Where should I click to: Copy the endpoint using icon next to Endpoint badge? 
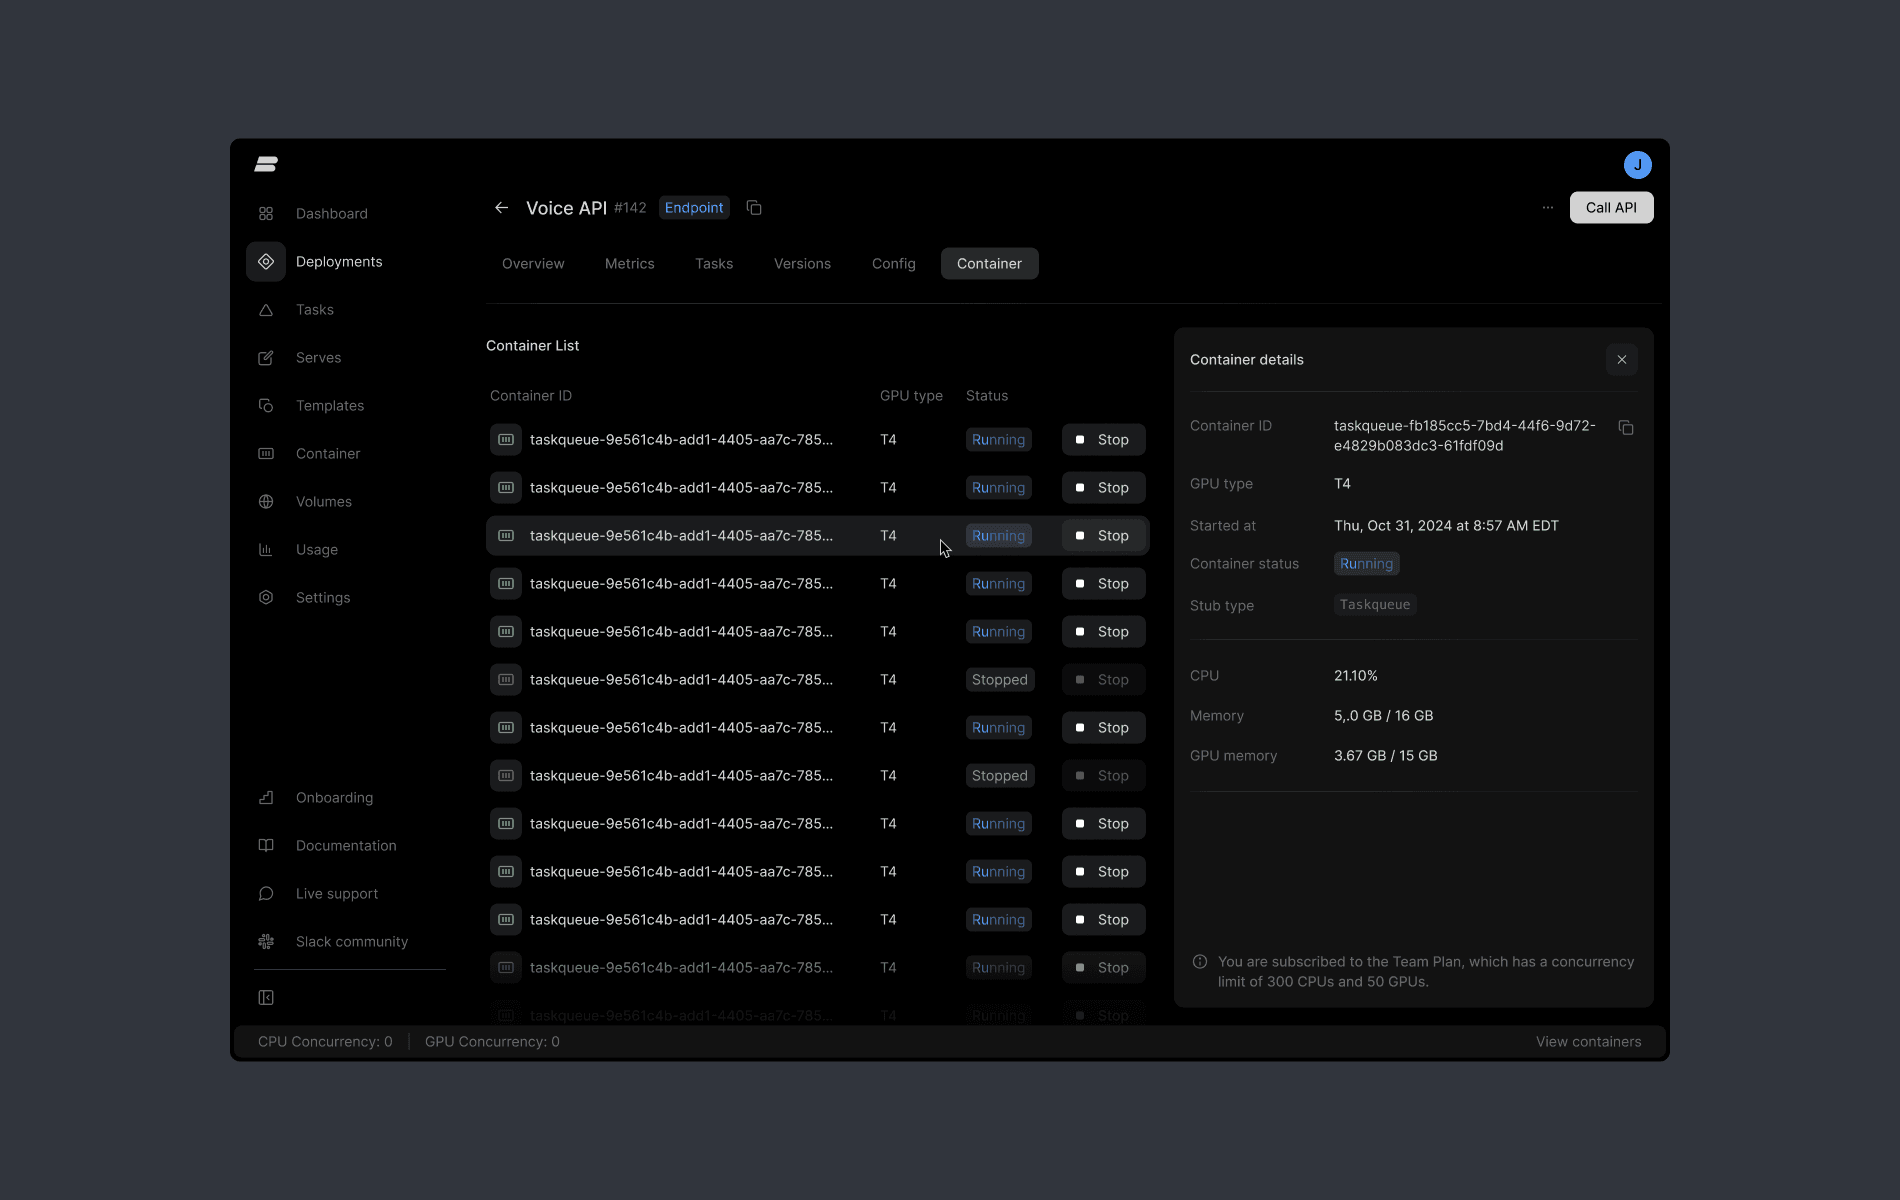[754, 208]
